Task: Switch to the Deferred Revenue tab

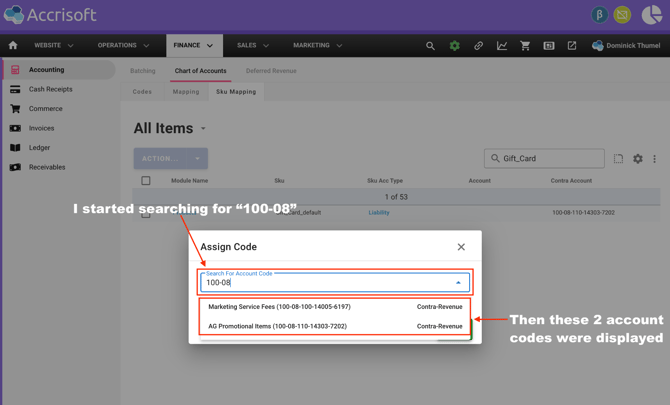Action: (x=271, y=71)
